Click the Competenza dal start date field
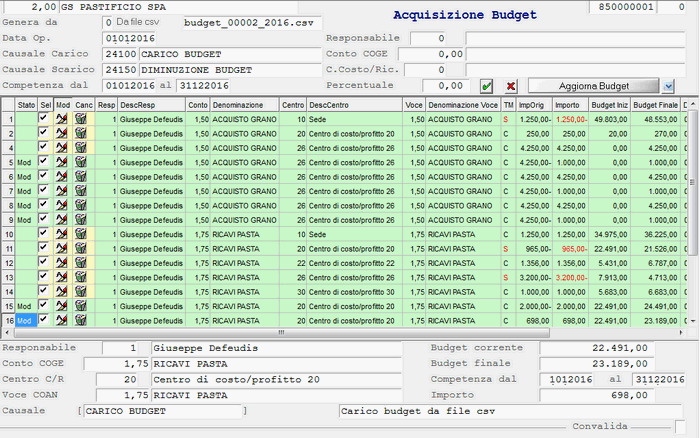700x438 pixels. [x=129, y=86]
